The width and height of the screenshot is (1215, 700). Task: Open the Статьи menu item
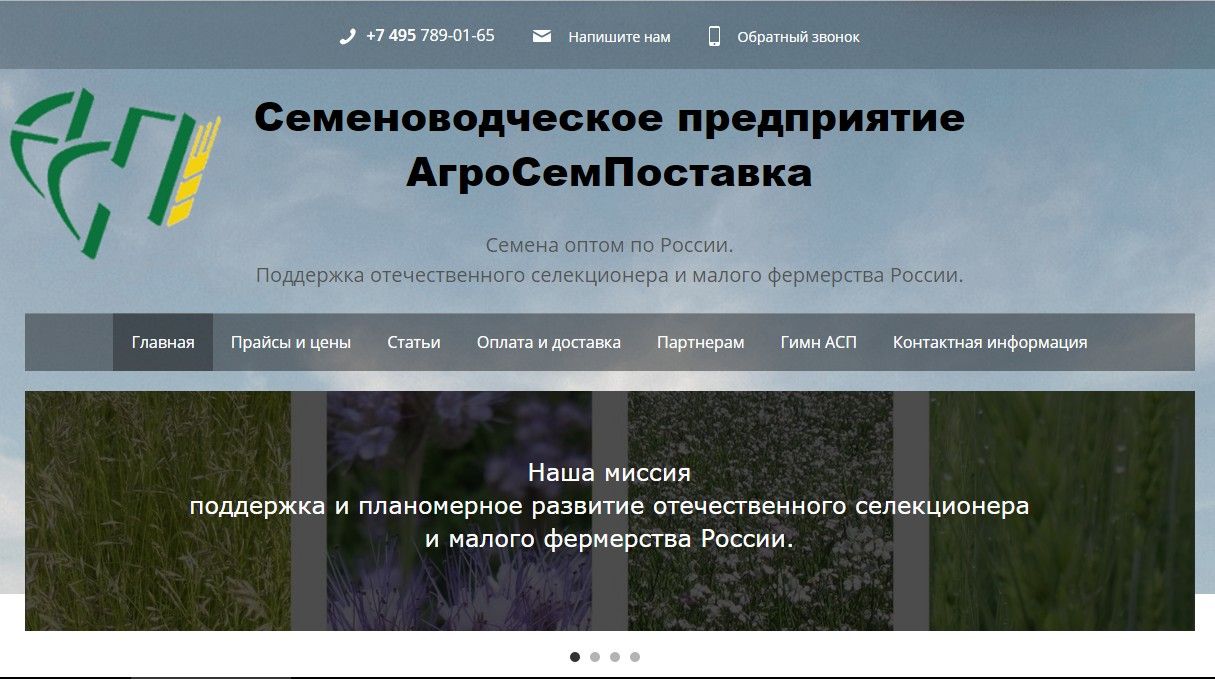[x=414, y=342]
